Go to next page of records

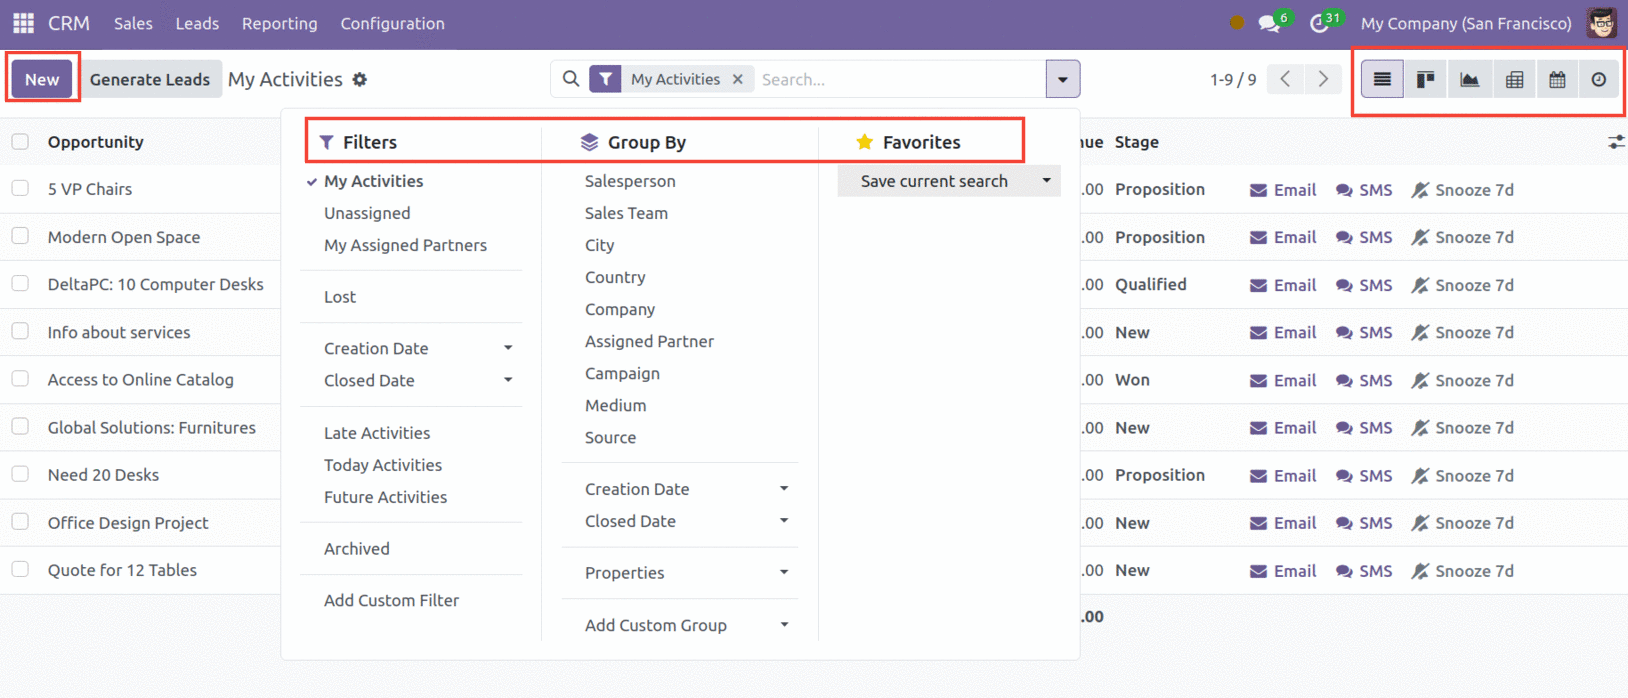(x=1323, y=79)
